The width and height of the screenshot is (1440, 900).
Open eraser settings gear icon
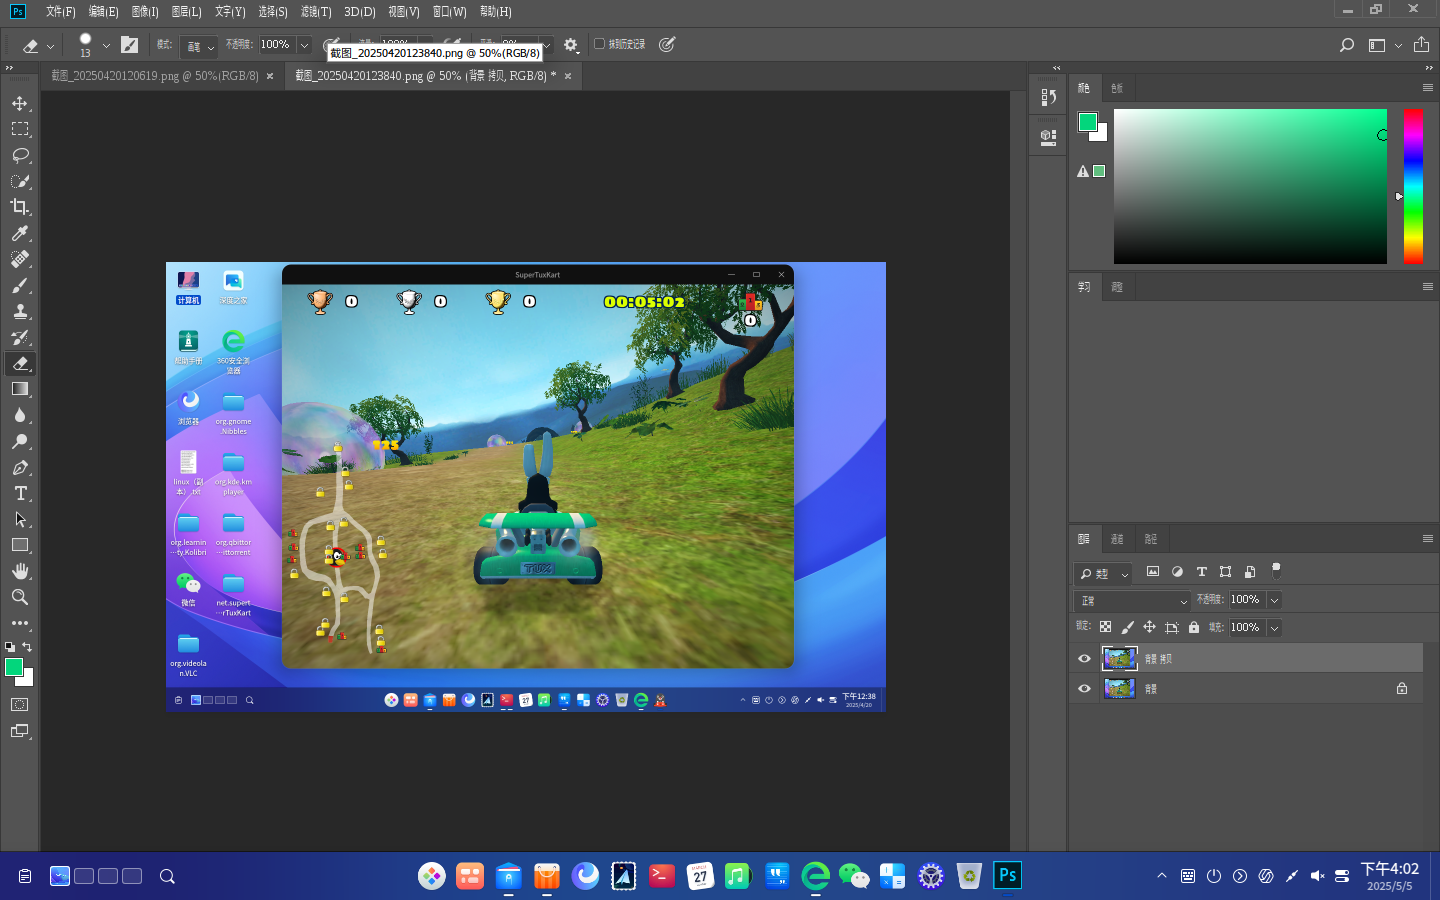[571, 45]
